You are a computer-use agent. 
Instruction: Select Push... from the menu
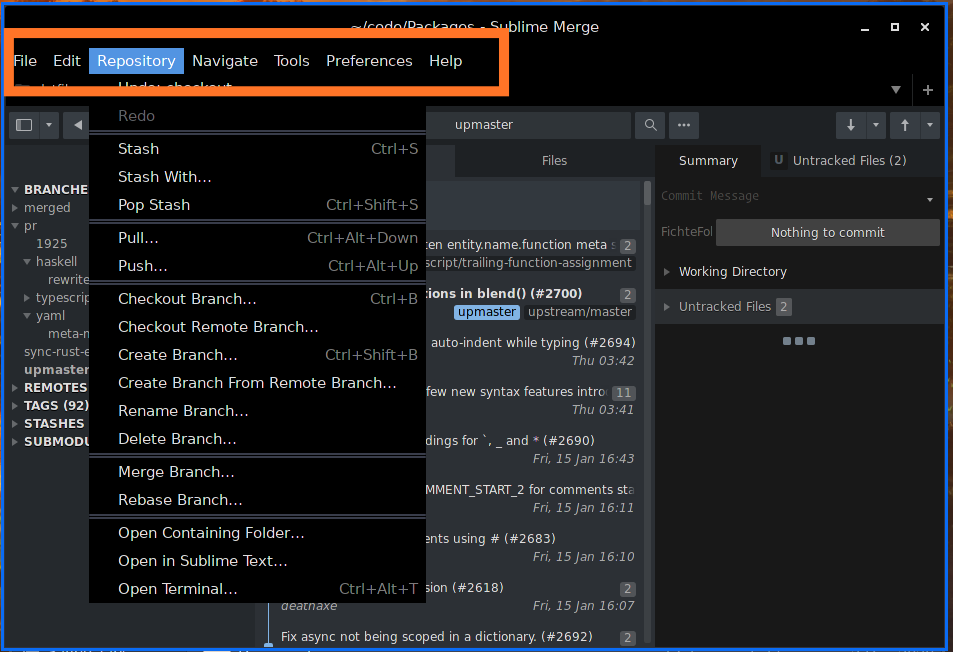click(257, 266)
